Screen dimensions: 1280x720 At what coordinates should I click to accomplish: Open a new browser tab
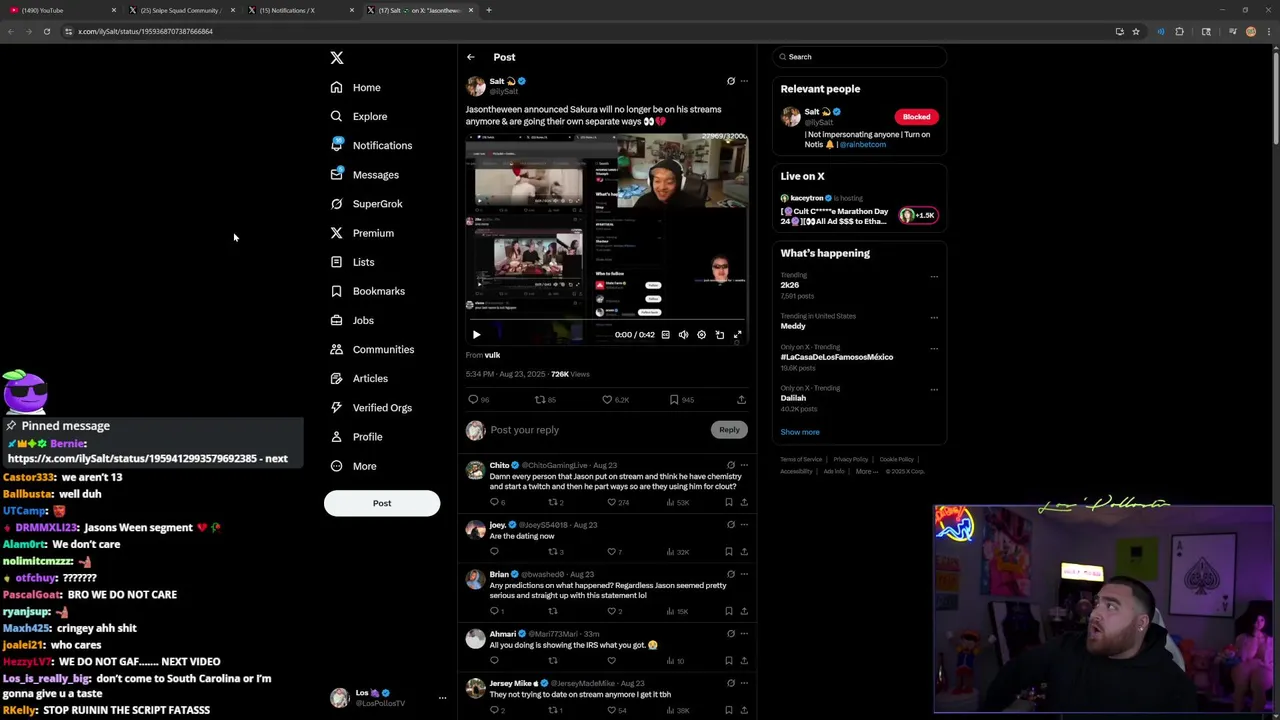(x=489, y=10)
